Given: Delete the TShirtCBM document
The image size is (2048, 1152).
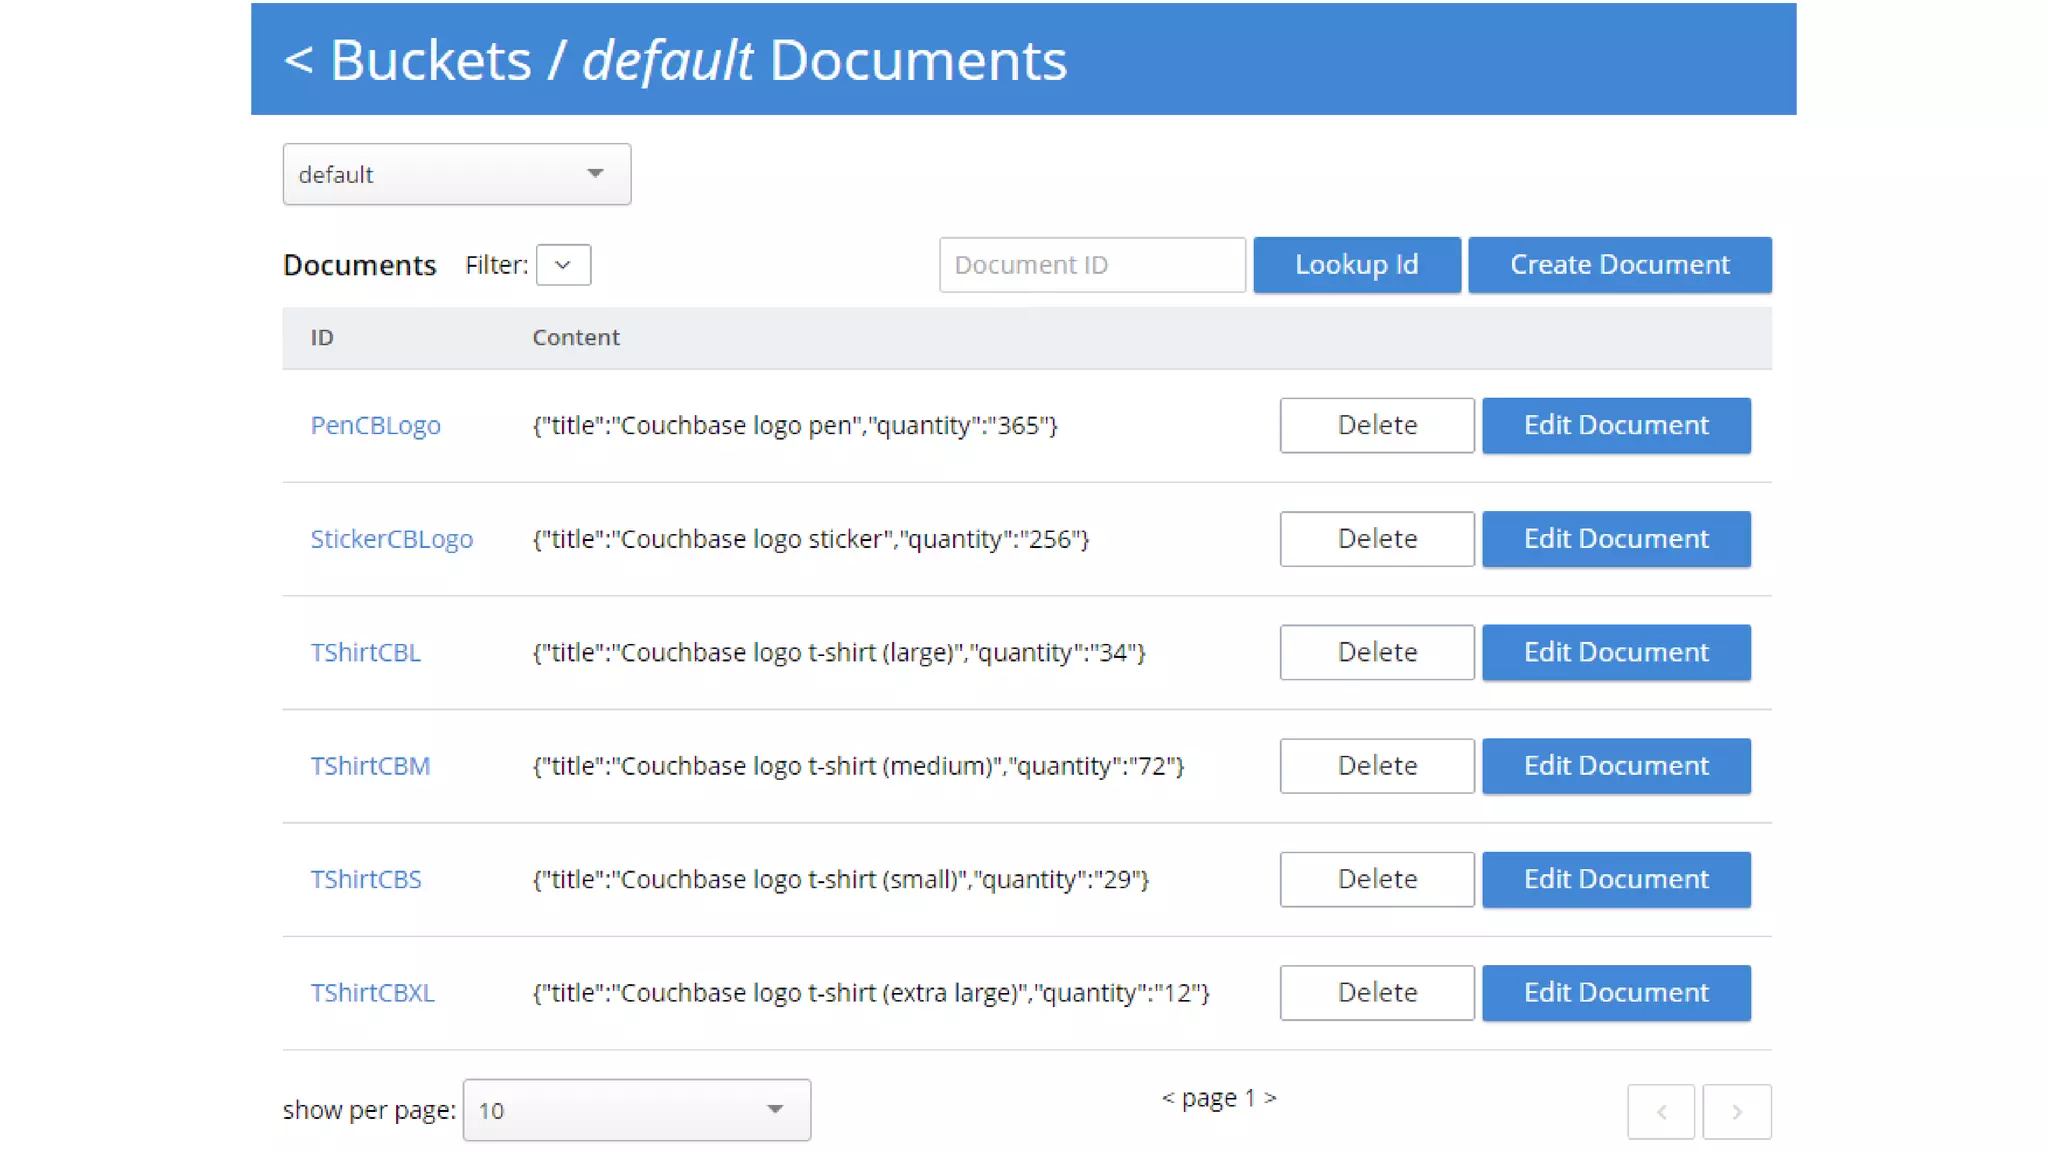Looking at the screenshot, I should 1376,766.
